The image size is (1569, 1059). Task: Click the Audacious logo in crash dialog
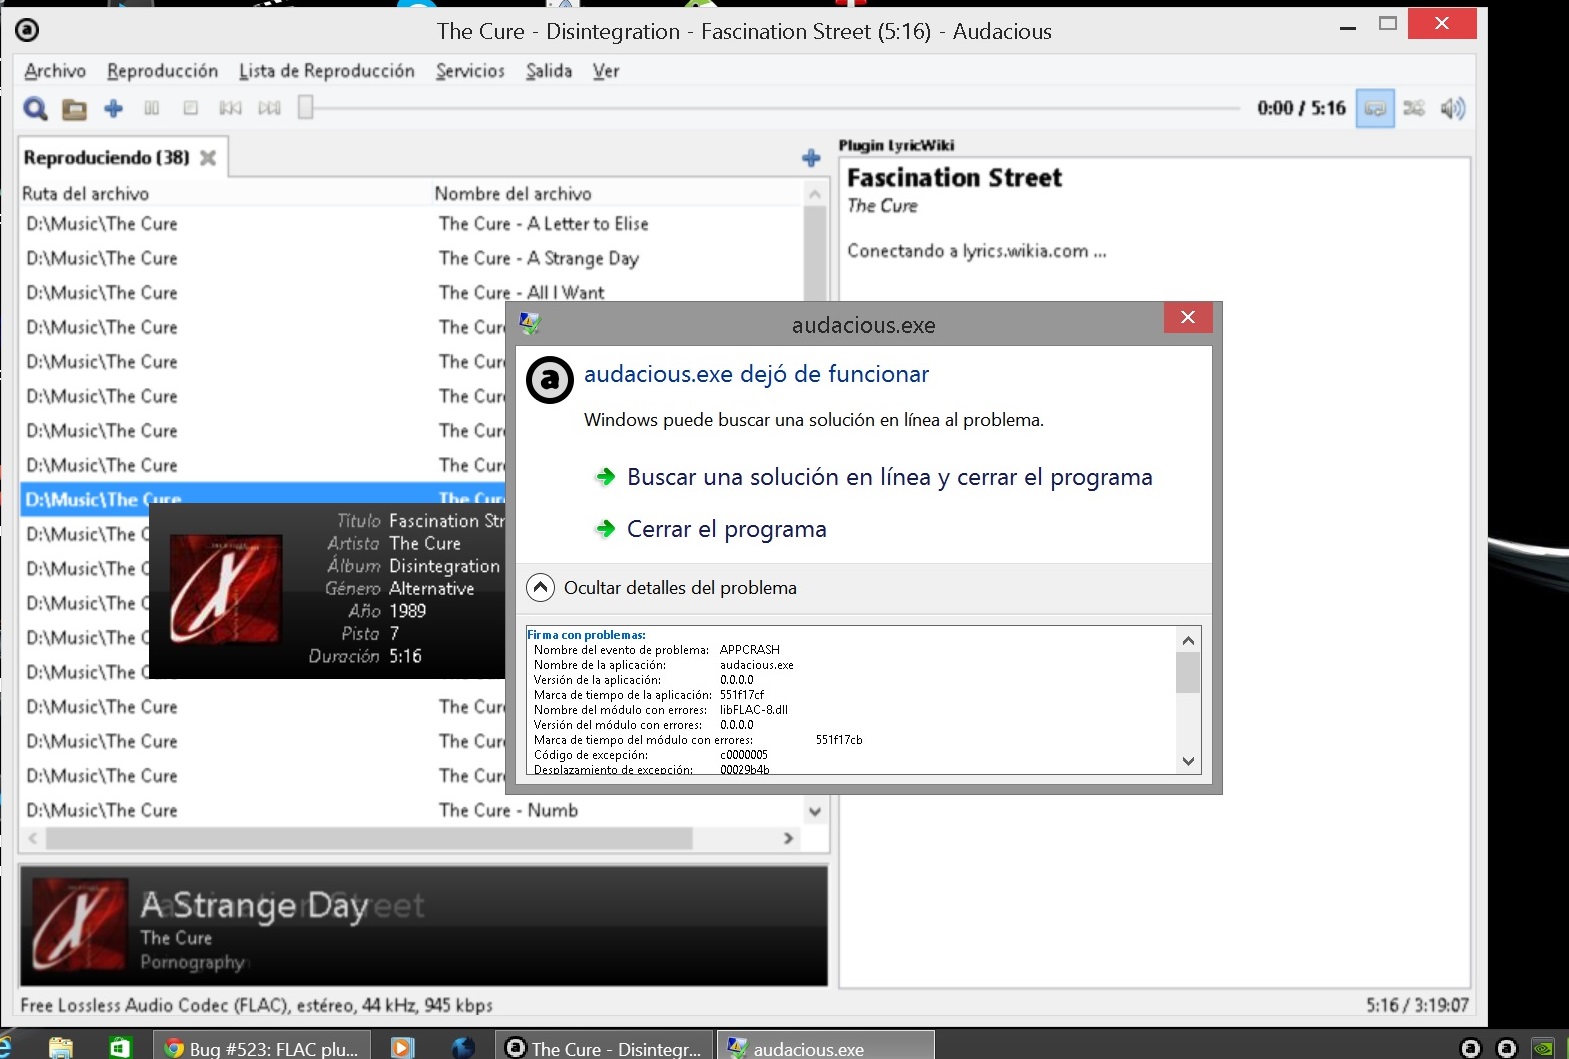tap(549, 380)
